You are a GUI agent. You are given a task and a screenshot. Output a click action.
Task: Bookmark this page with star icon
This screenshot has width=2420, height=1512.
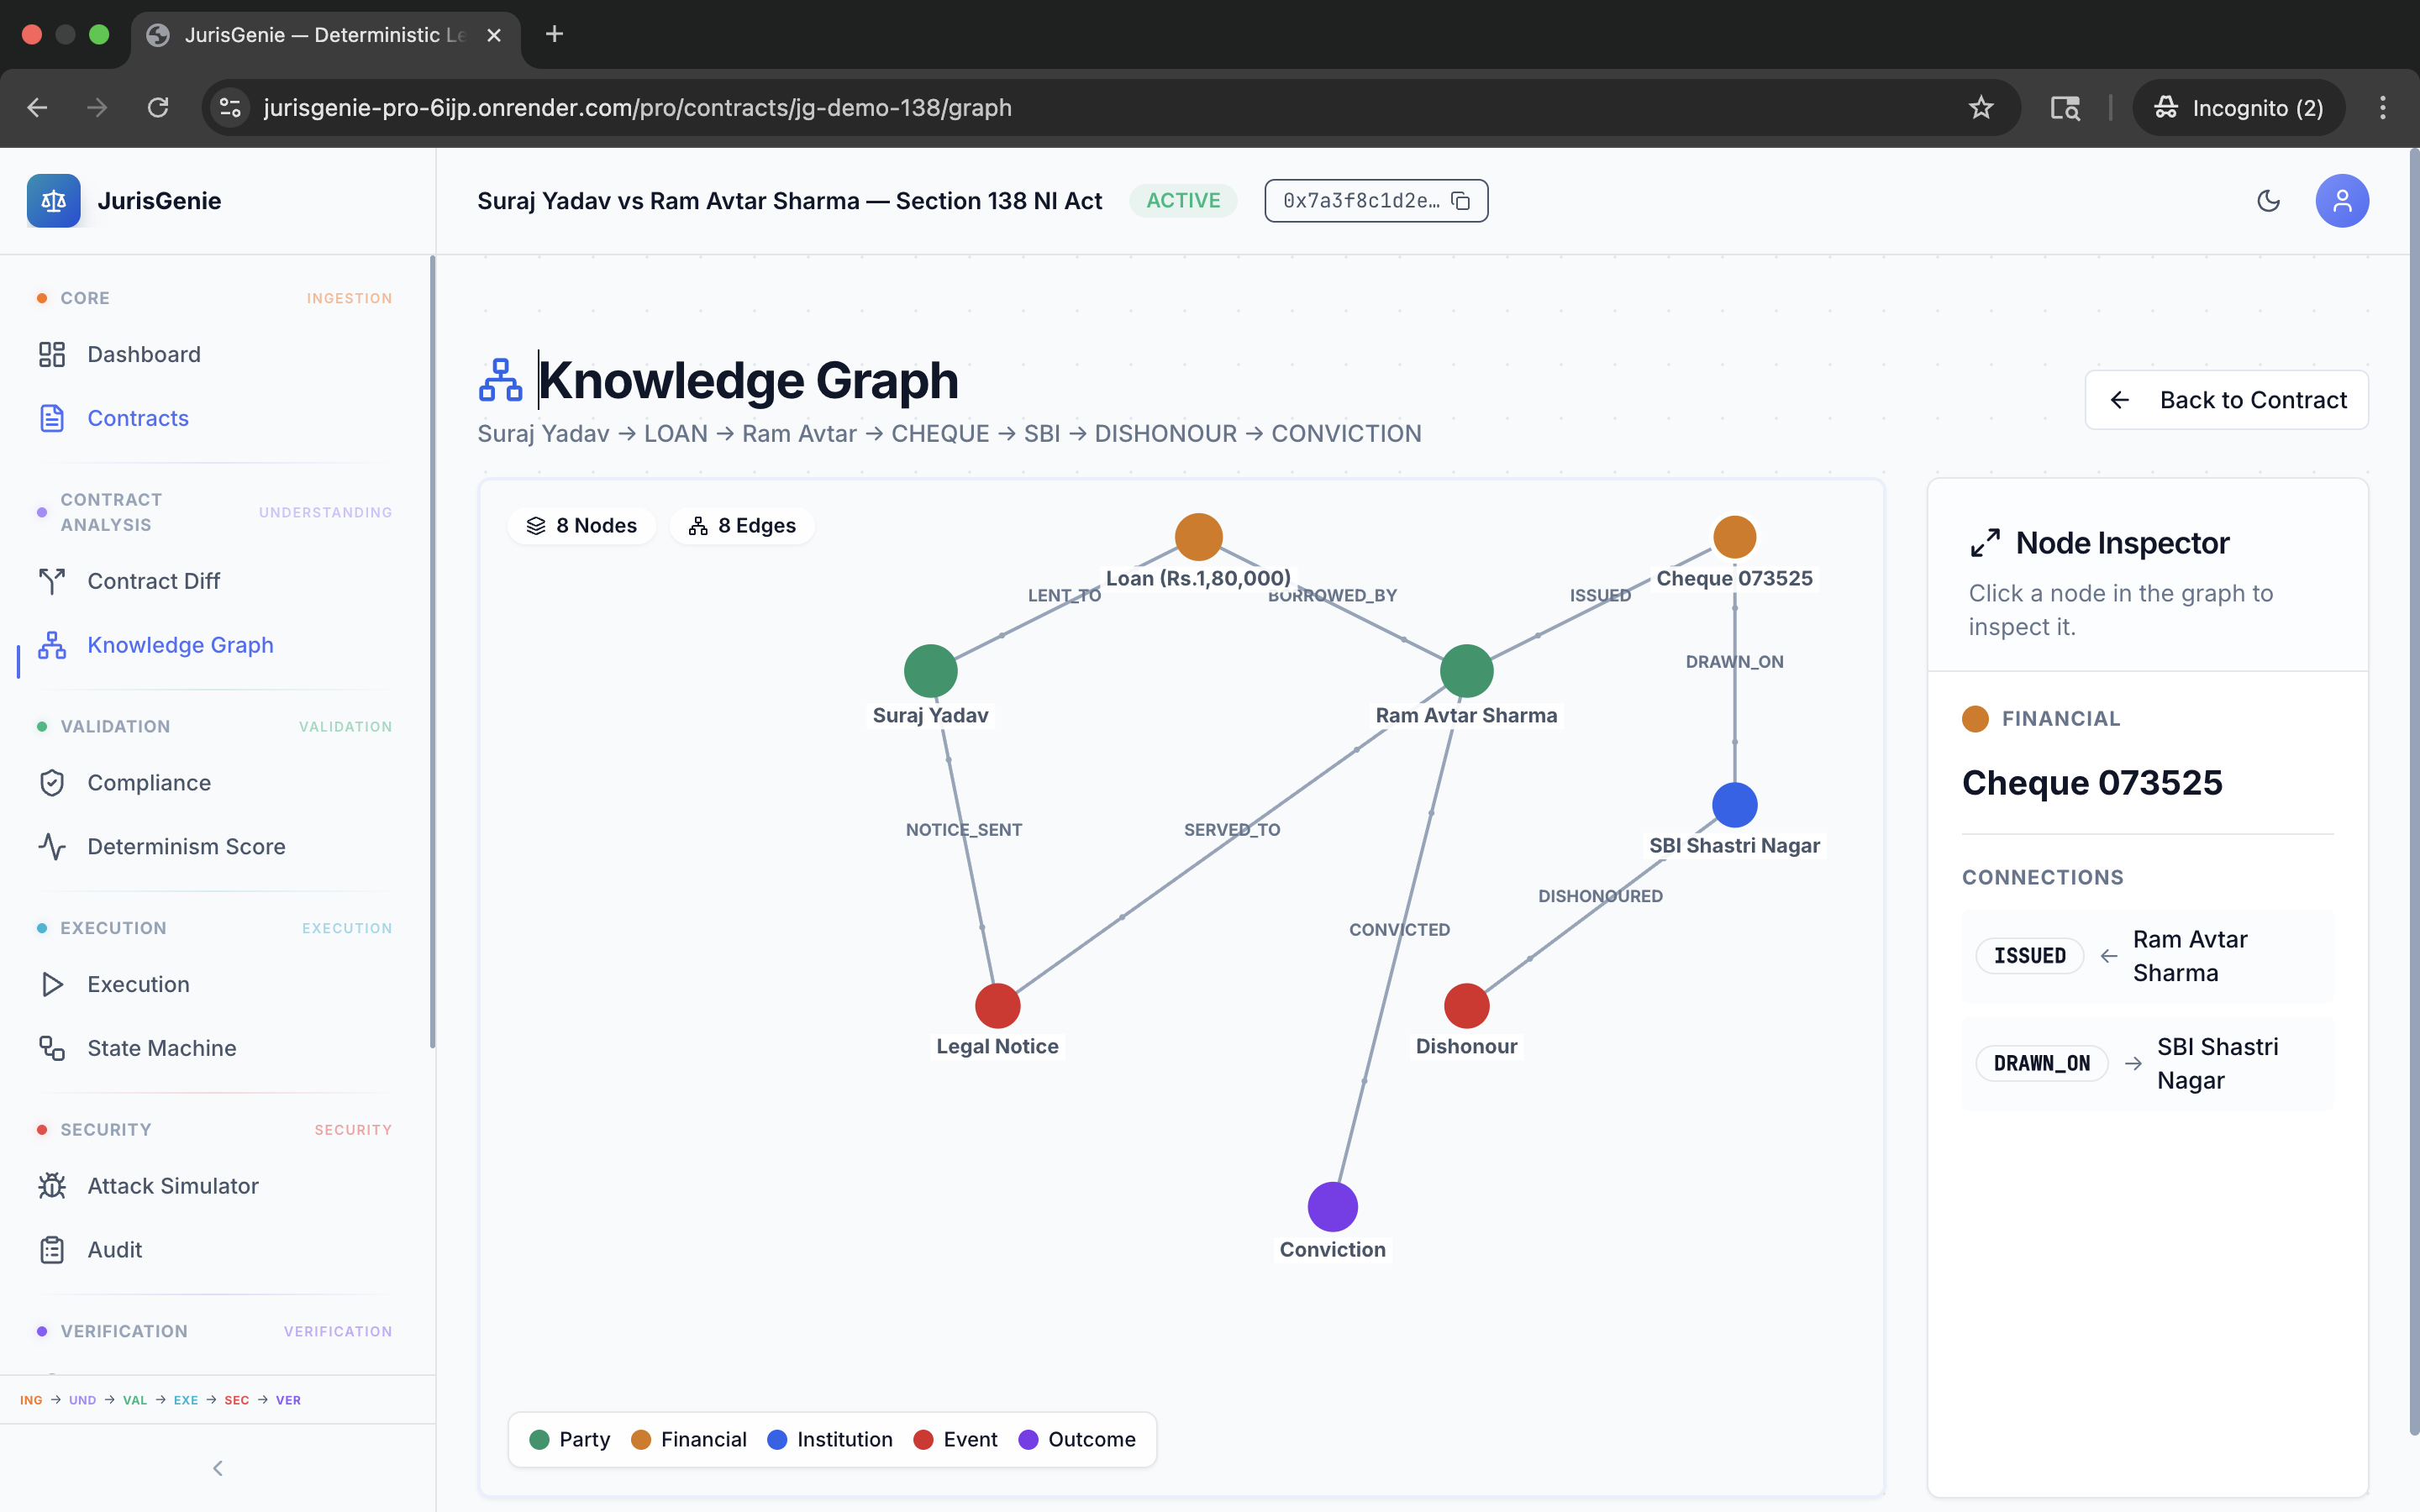[1980, 108]
